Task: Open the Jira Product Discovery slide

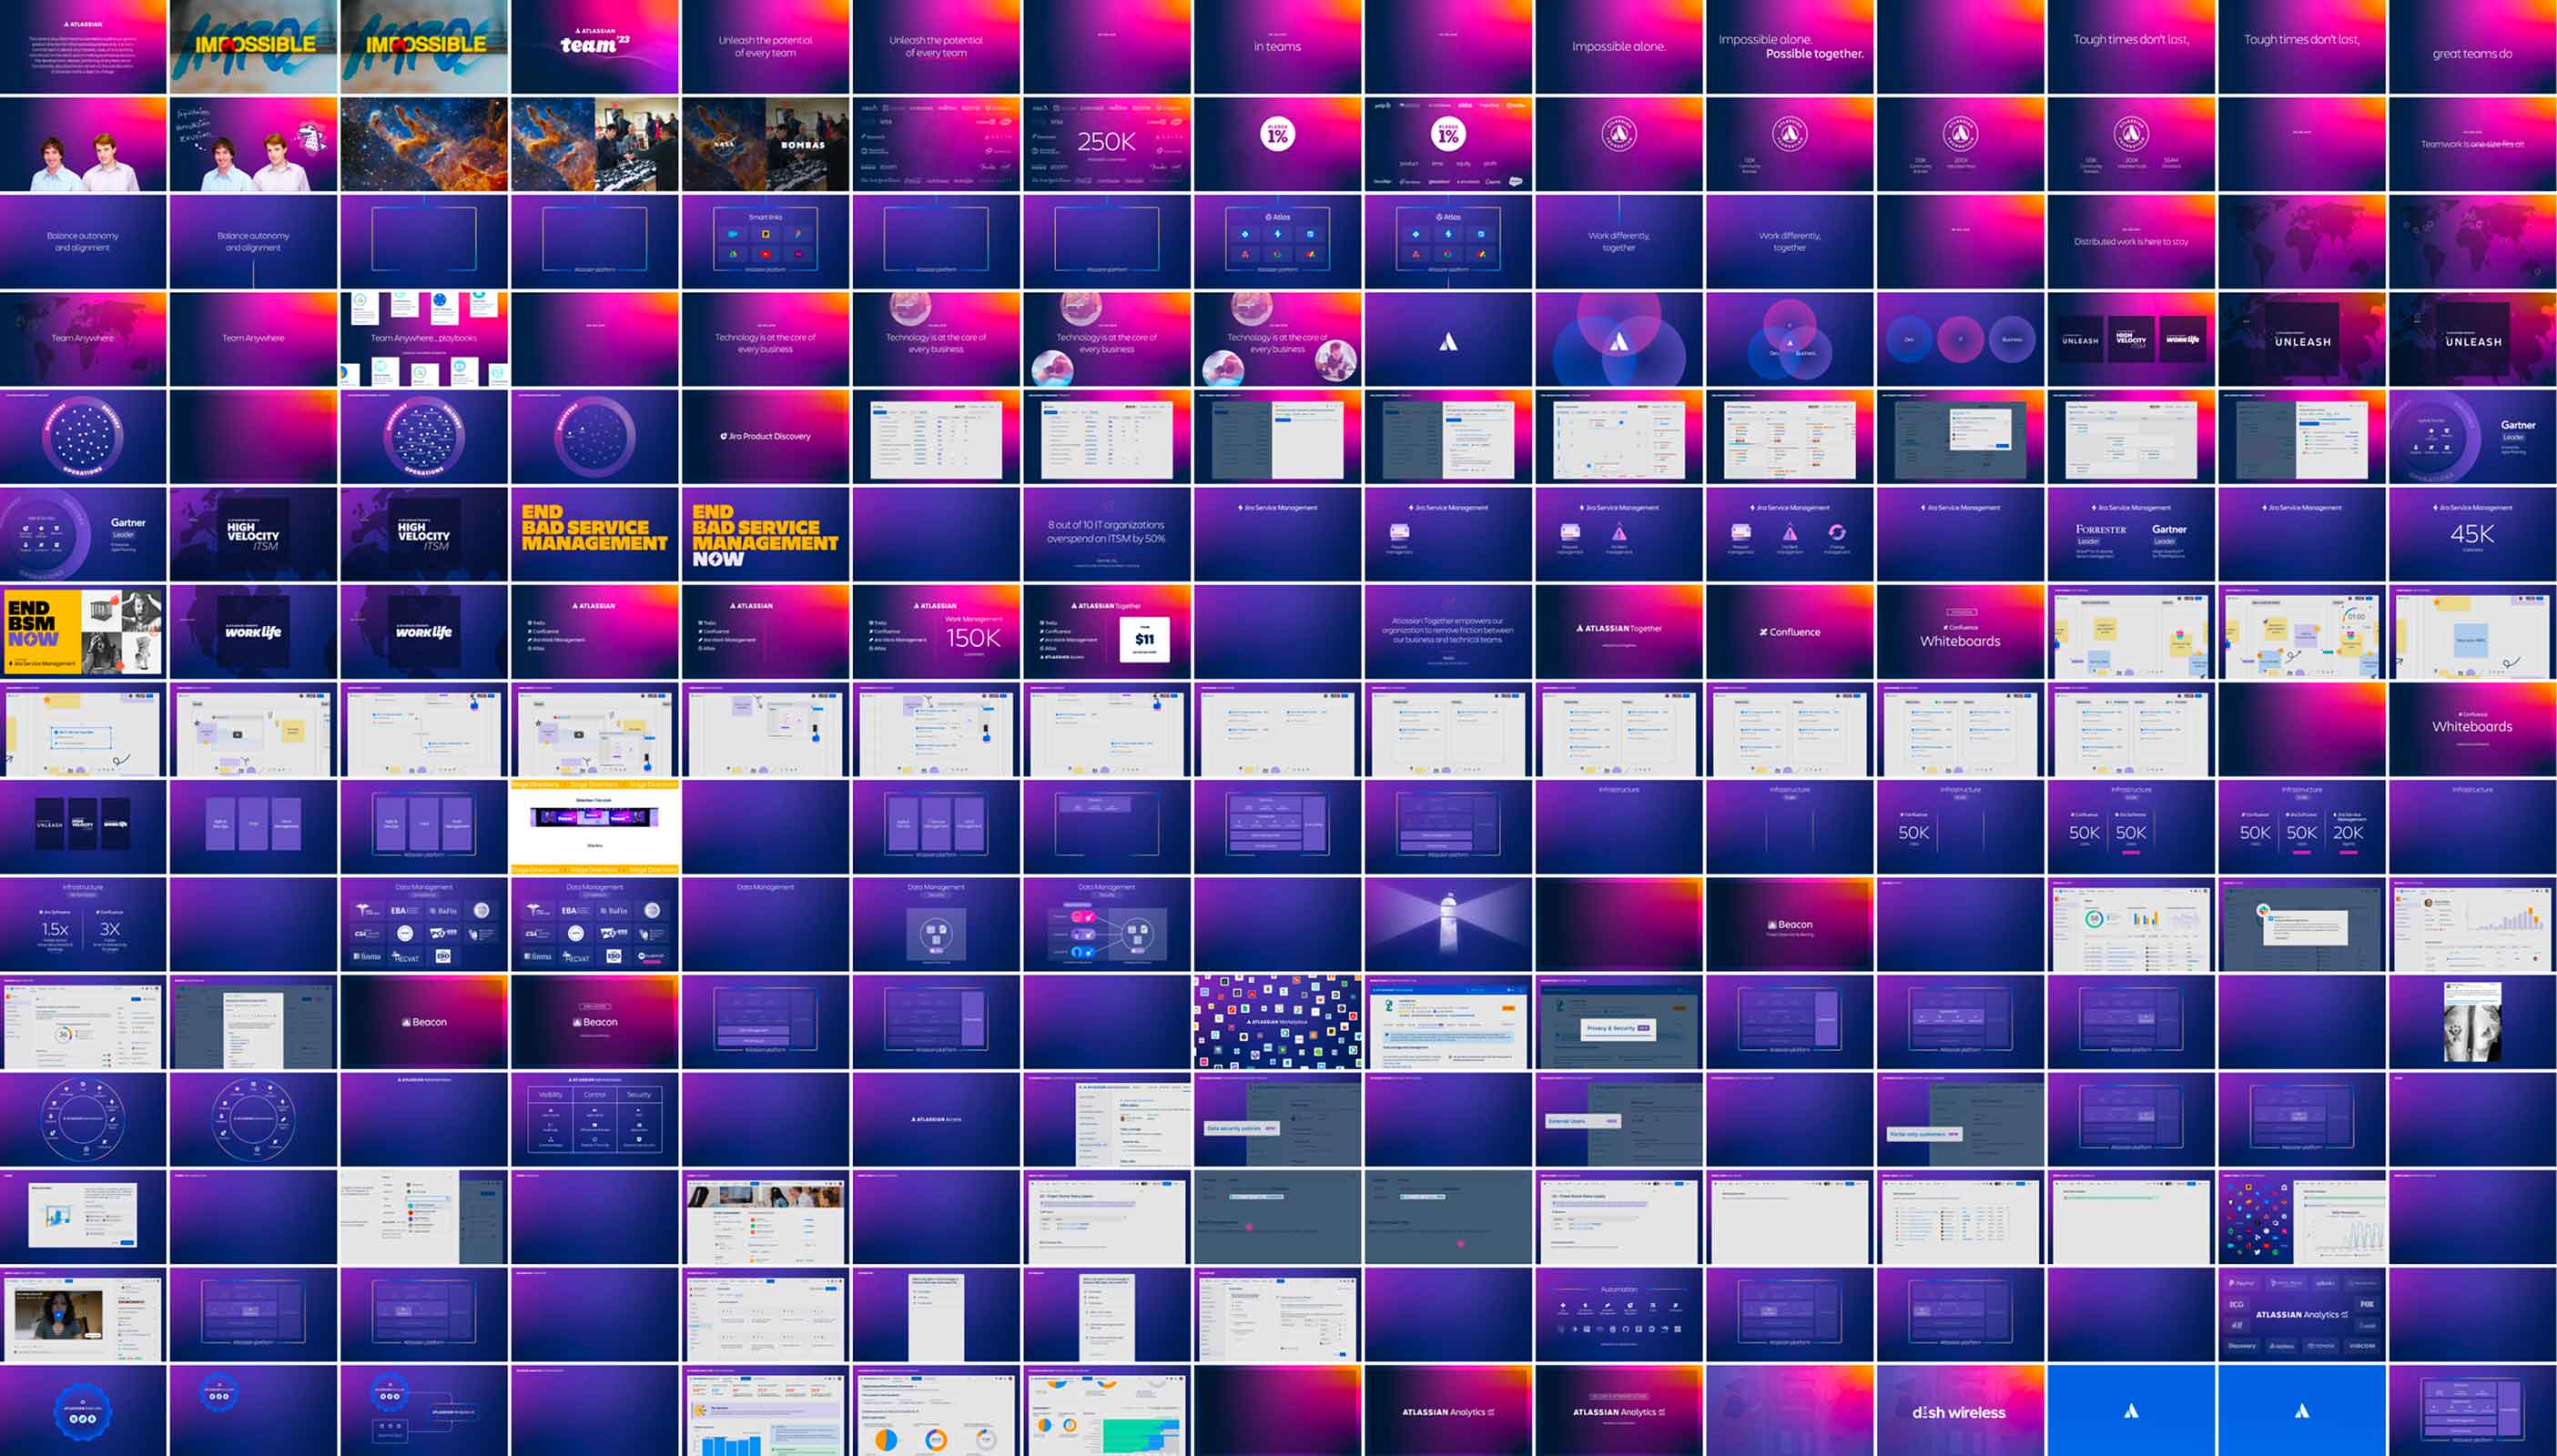Action: point(765,436)
